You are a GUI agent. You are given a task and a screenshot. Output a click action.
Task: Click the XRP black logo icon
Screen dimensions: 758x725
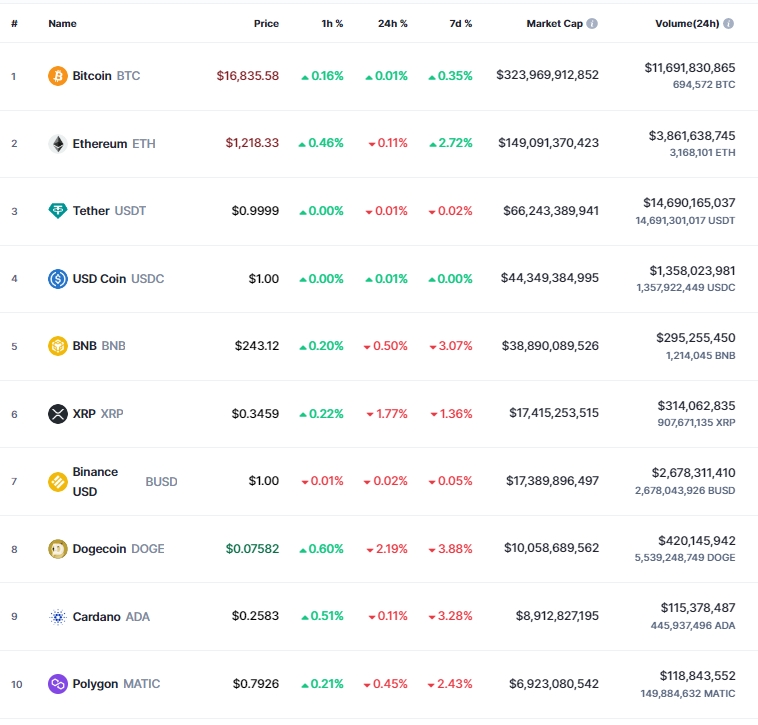coord(58,414)
